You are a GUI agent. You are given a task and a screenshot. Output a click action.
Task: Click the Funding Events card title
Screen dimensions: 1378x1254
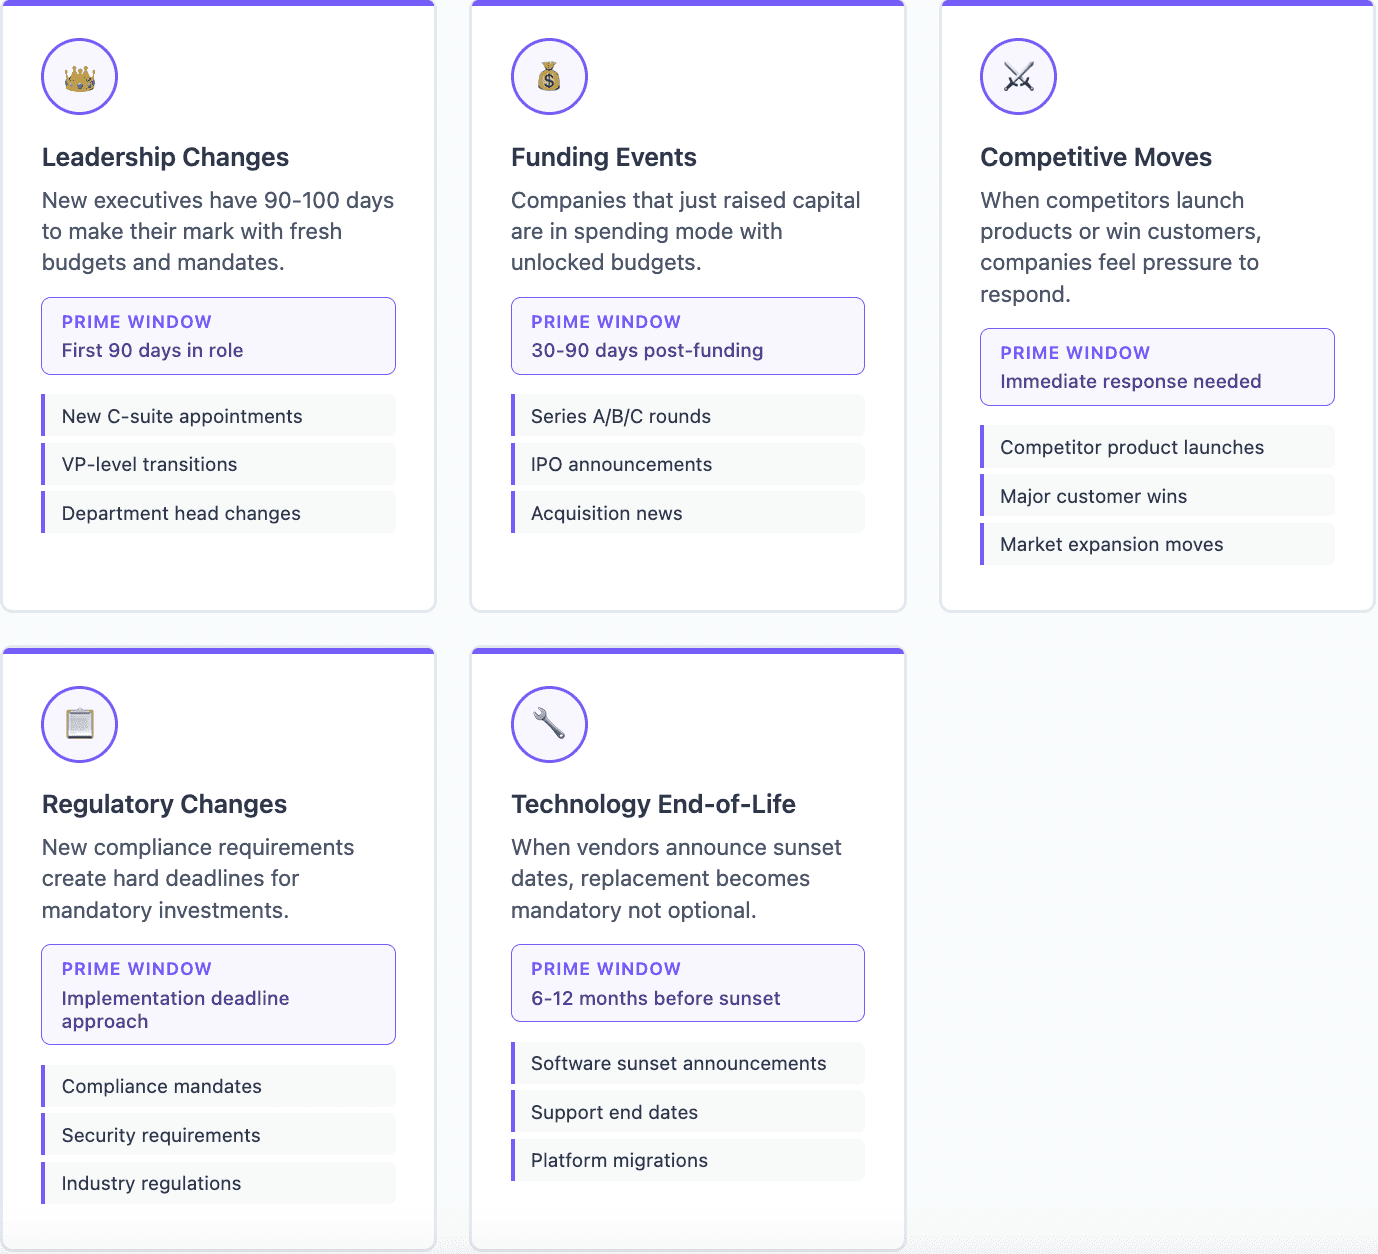(603, 157)
